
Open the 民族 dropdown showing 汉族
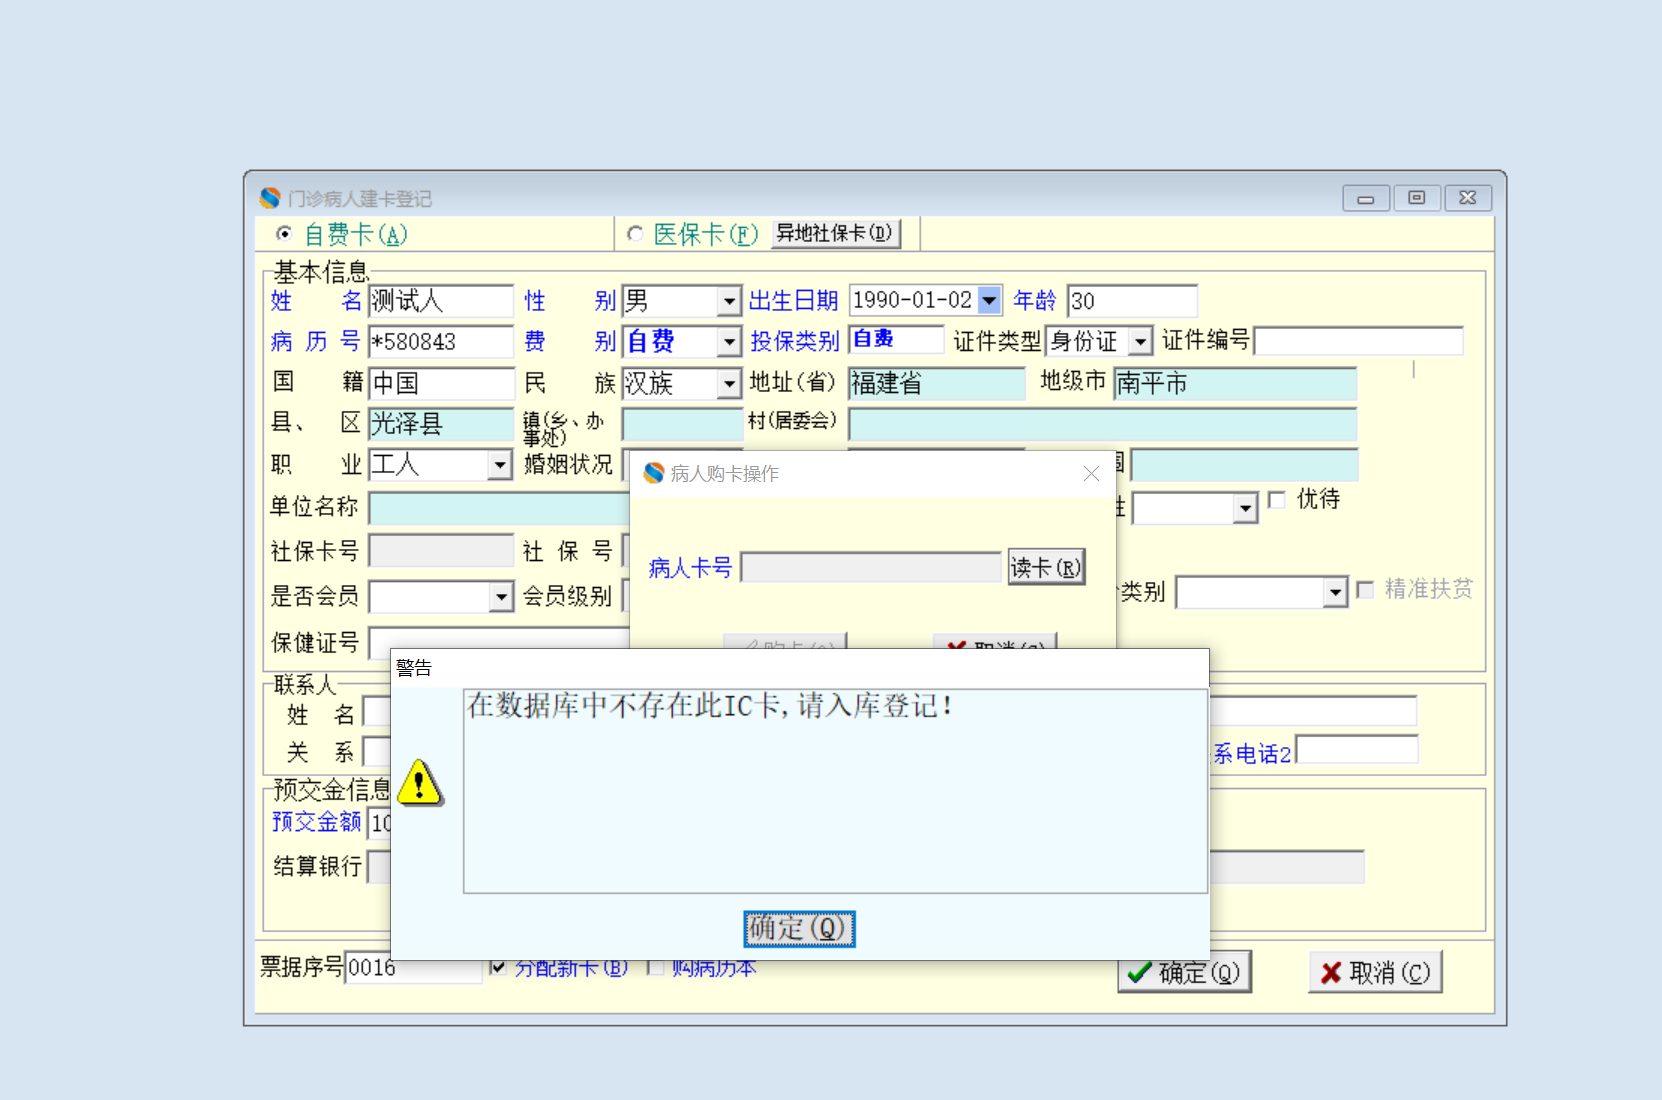(729, 384)
